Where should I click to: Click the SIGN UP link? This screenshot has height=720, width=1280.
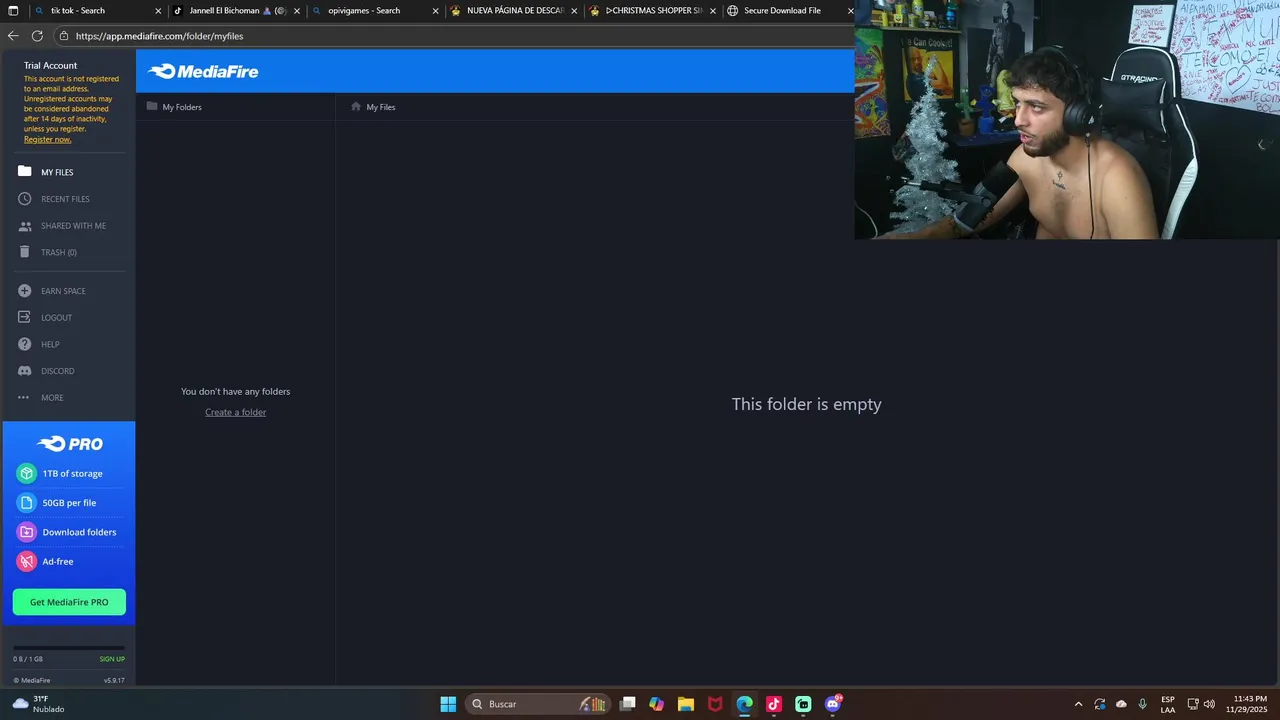click(112, 659)
